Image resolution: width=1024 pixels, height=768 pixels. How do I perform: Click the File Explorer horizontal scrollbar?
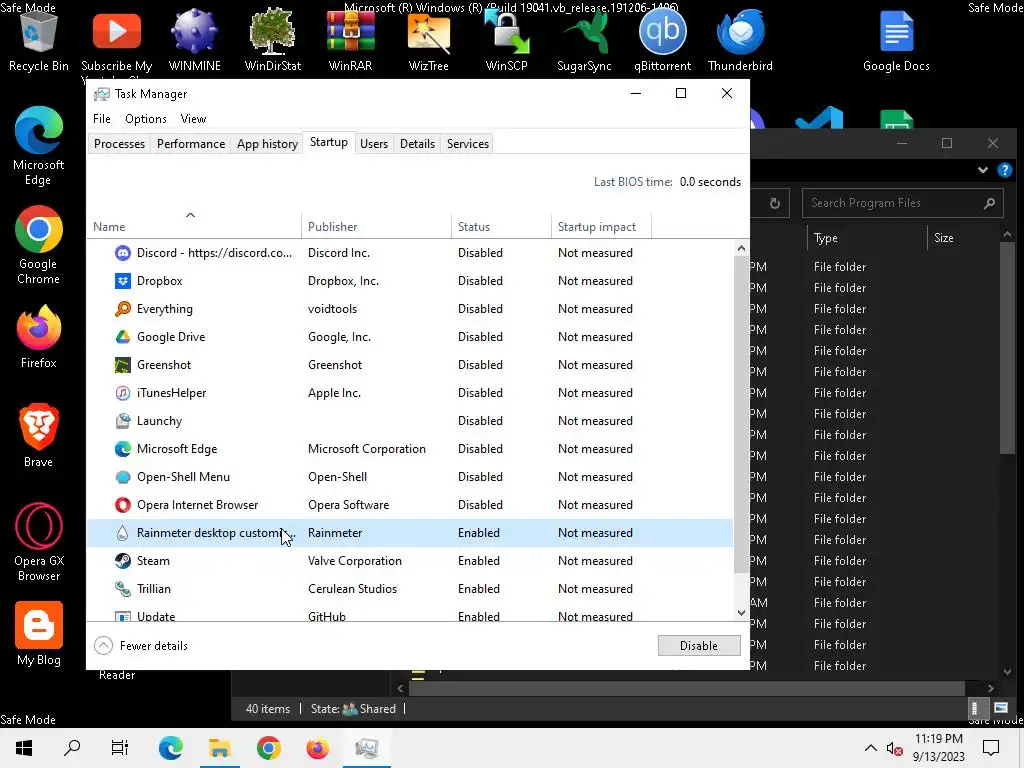pyautogui.click(x=687, y=688)
